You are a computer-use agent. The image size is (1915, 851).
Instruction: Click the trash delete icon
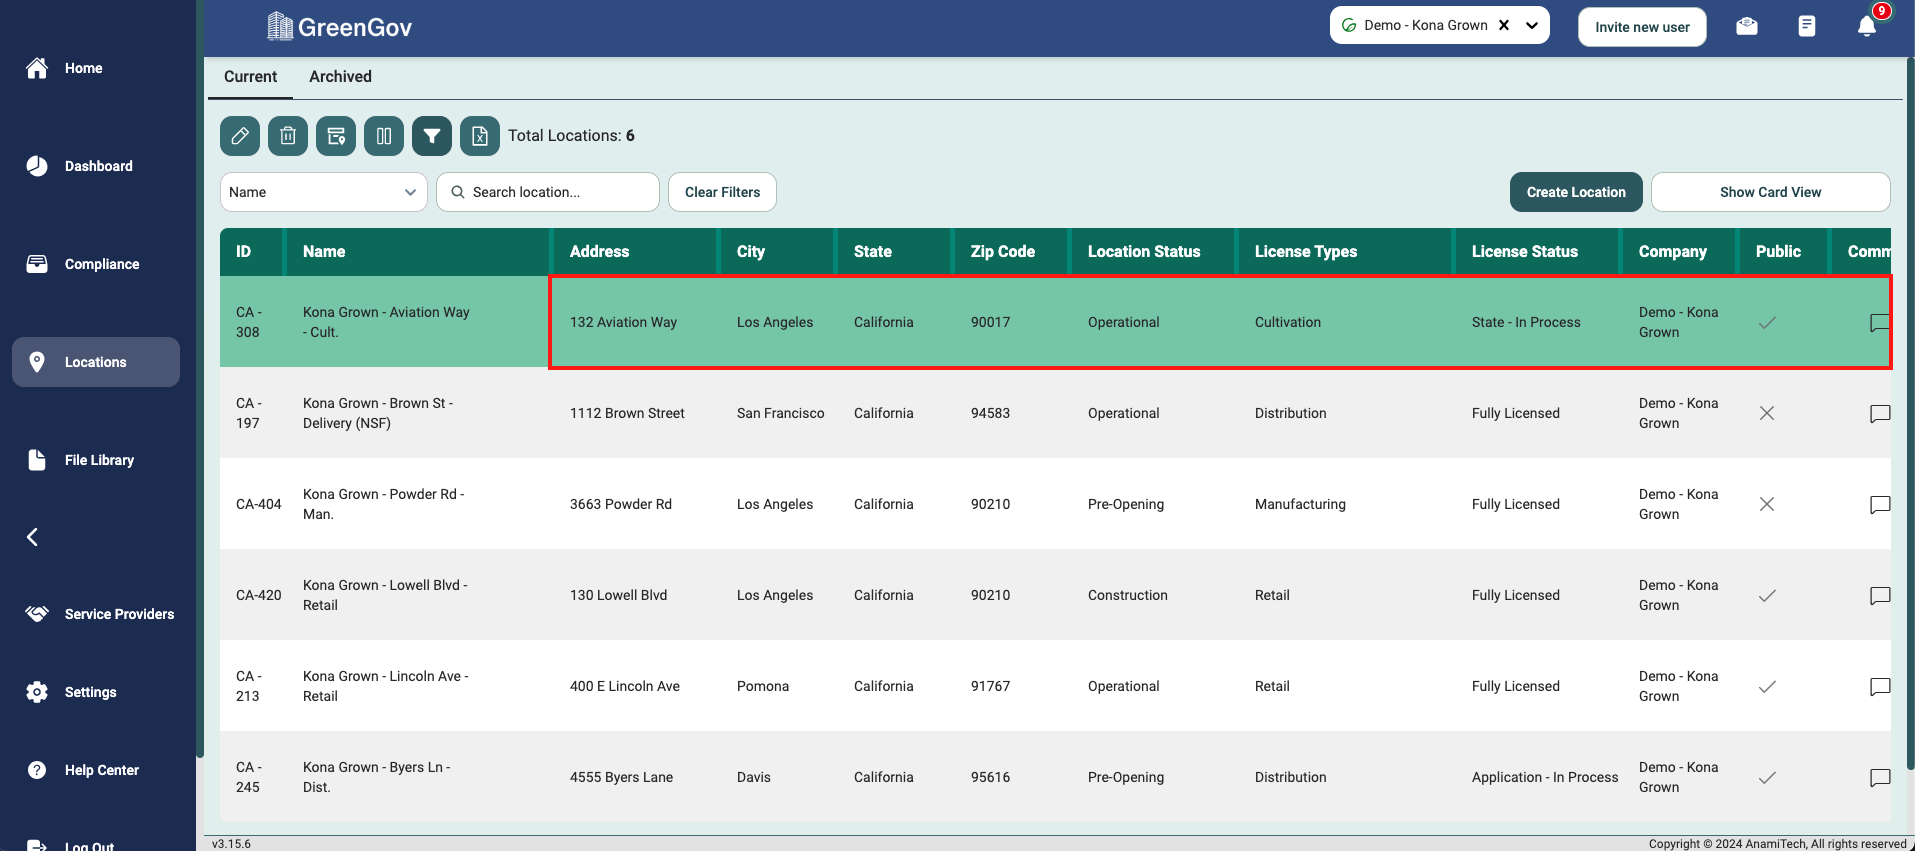coord(288,136)
